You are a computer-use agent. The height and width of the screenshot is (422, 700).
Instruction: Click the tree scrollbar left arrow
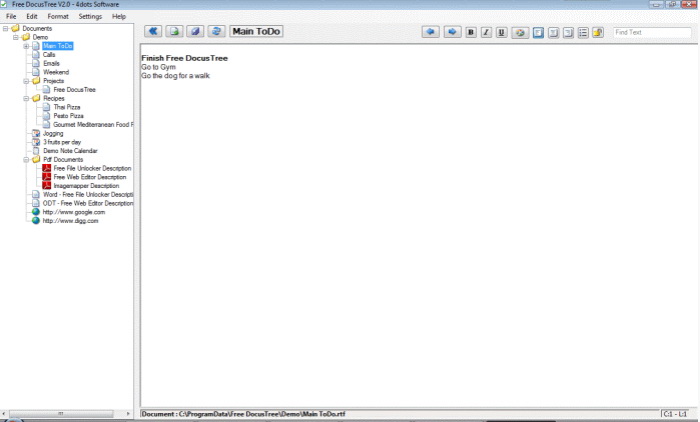pos(4,414)
